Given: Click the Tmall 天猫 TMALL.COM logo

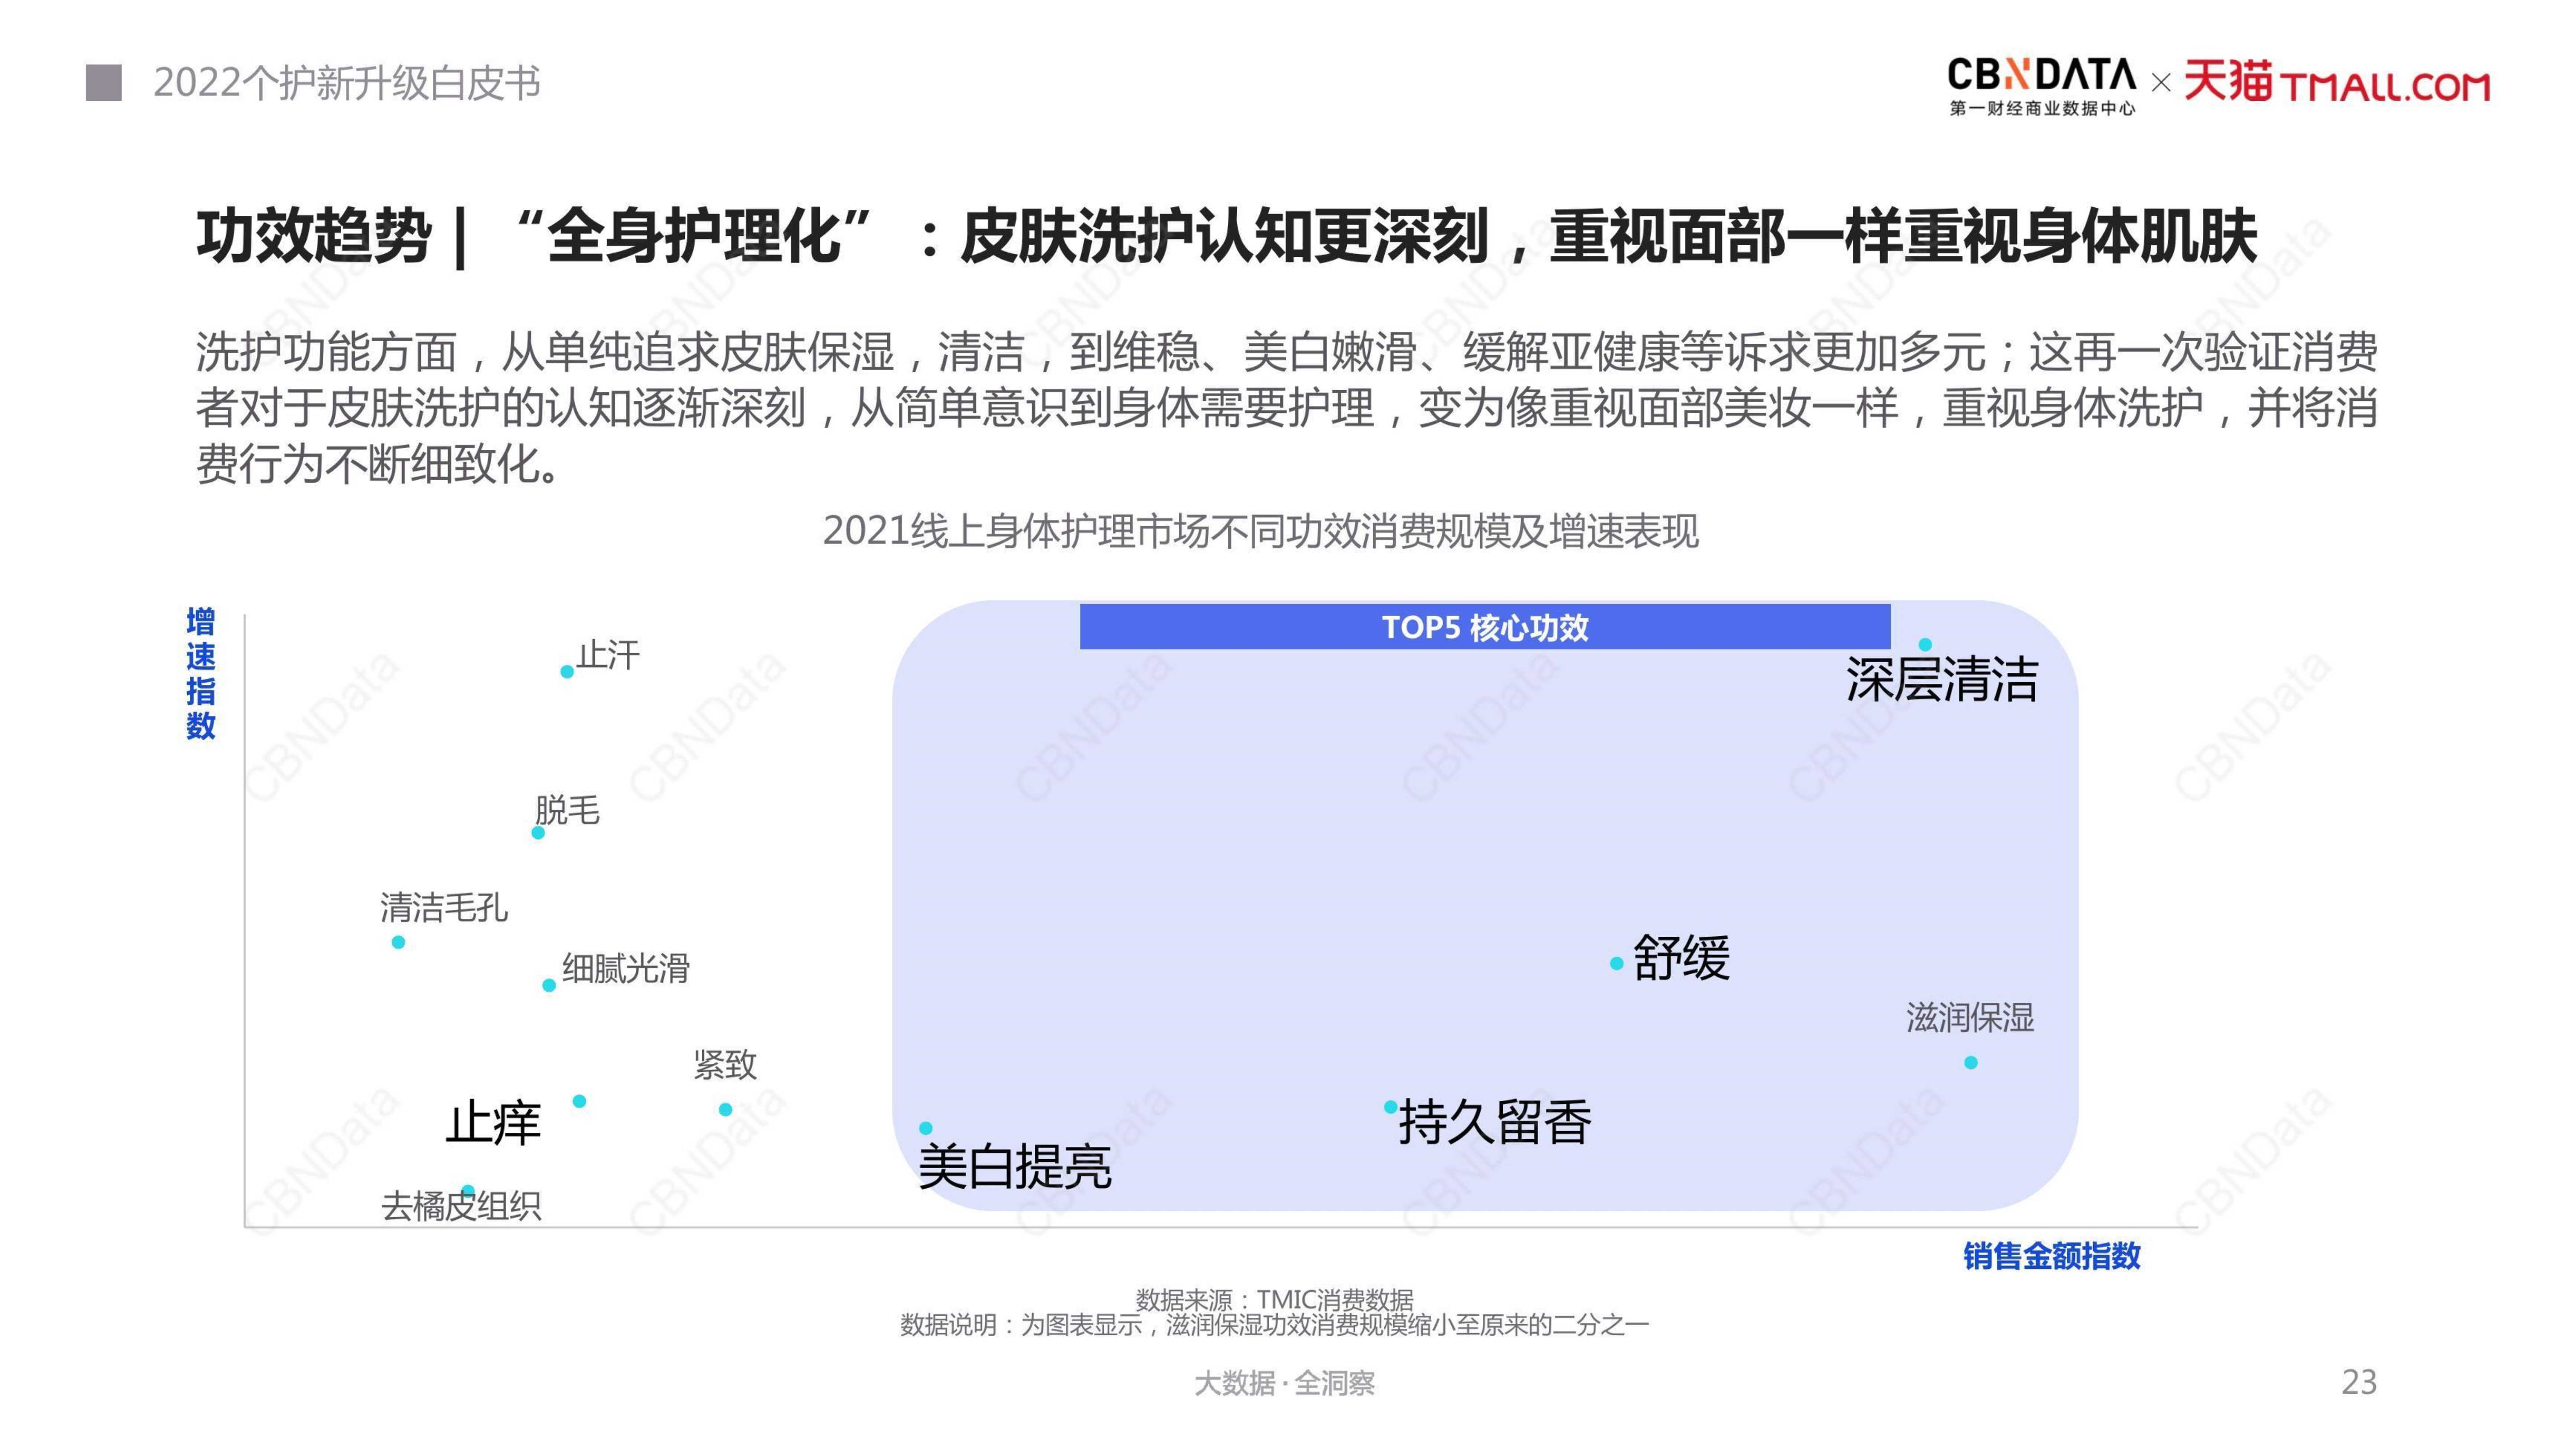Looking at the screenshot, I should 2336,82.
